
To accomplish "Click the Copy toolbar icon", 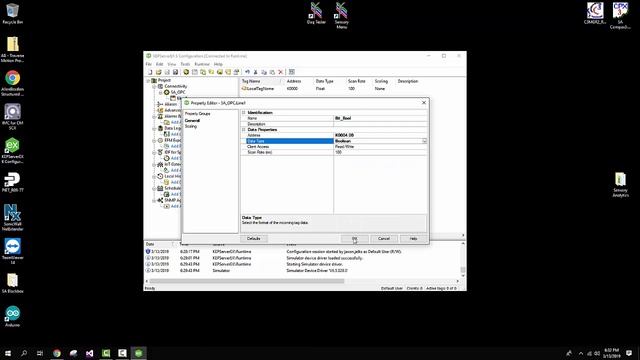I will pos(264,72).
